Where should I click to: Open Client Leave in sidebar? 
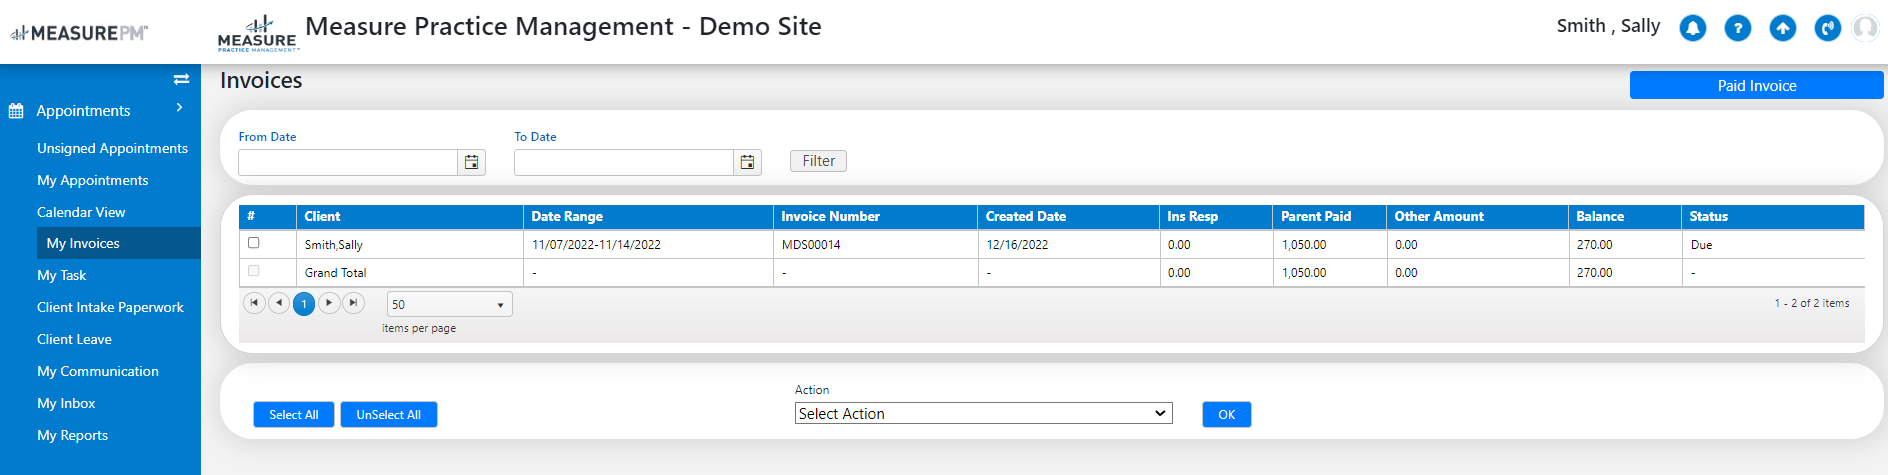(x=74, y=339)
